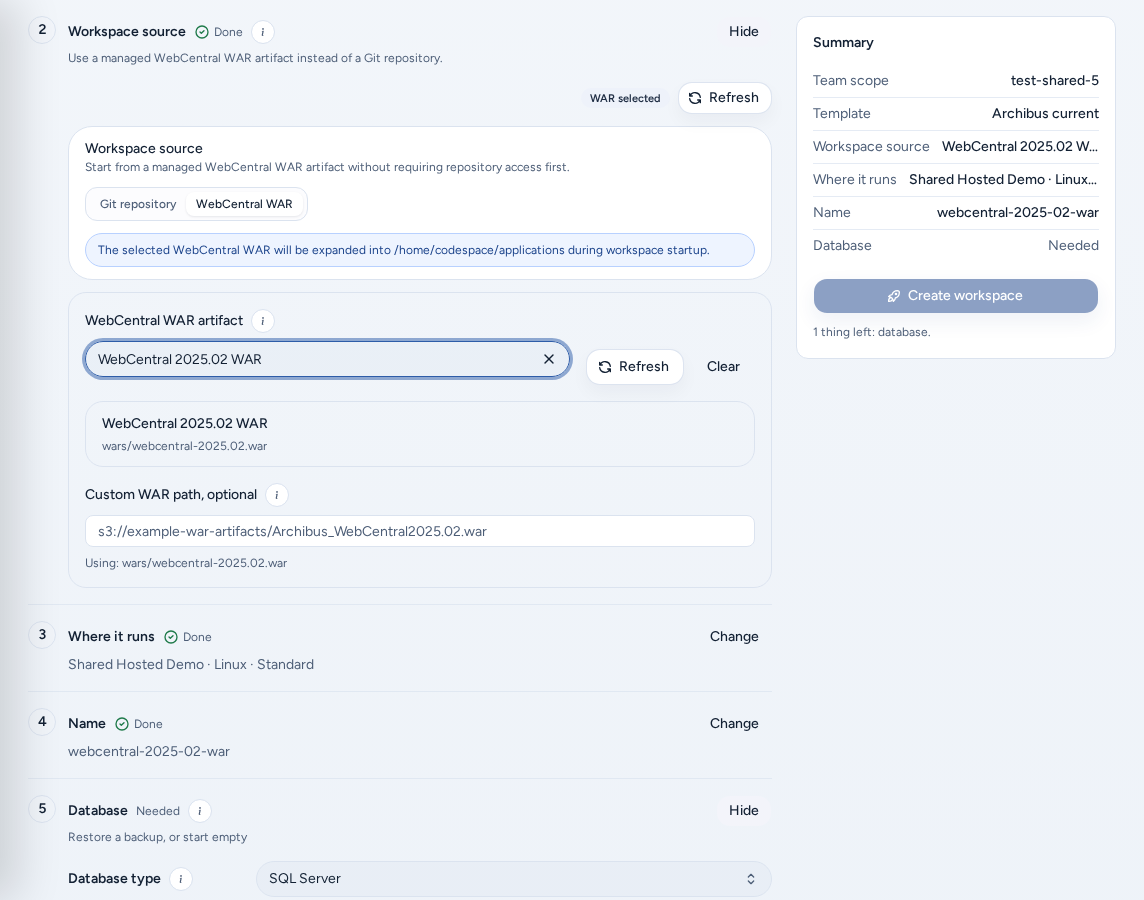Click the WAR selected status label
Image resolution: width=1144 pixels, height=900 pixels.
tap(625, 98)
